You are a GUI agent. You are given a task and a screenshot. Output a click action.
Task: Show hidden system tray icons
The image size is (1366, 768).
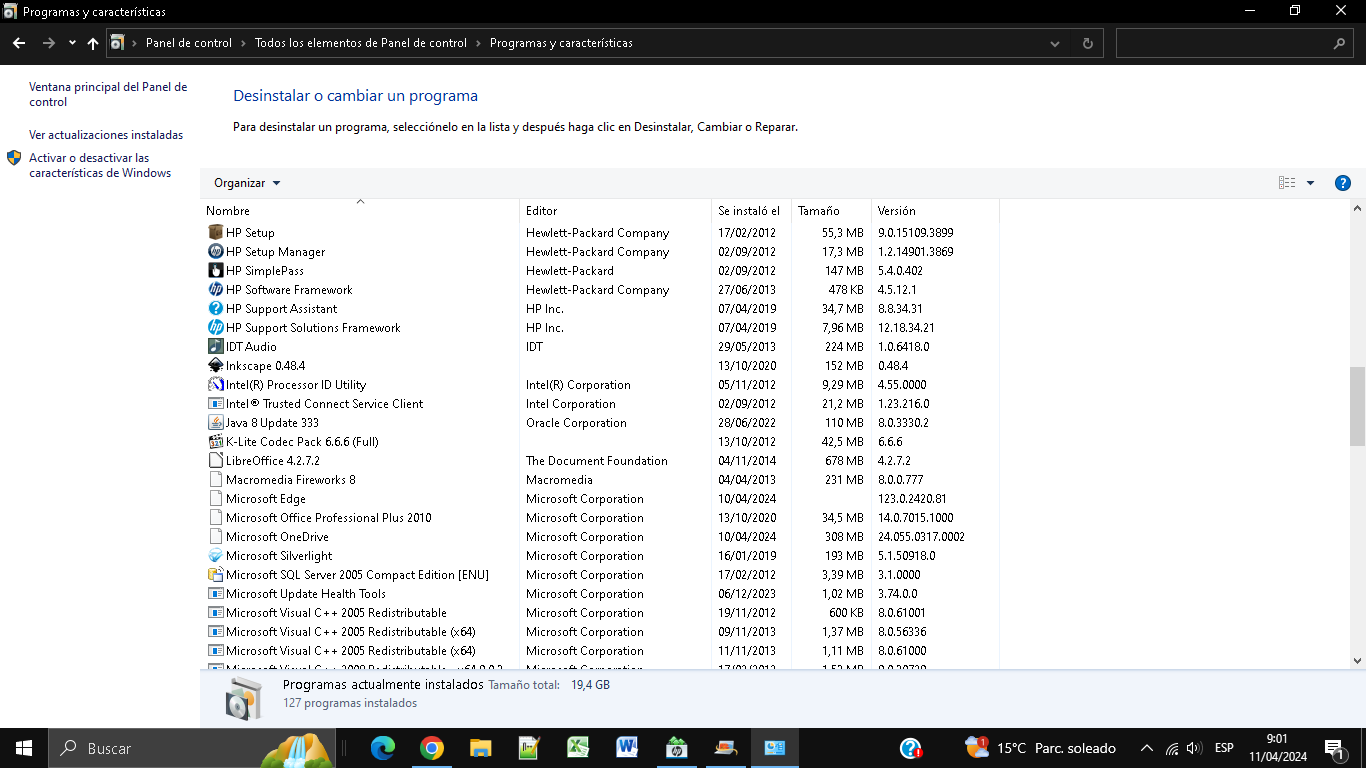(1147, 748)
